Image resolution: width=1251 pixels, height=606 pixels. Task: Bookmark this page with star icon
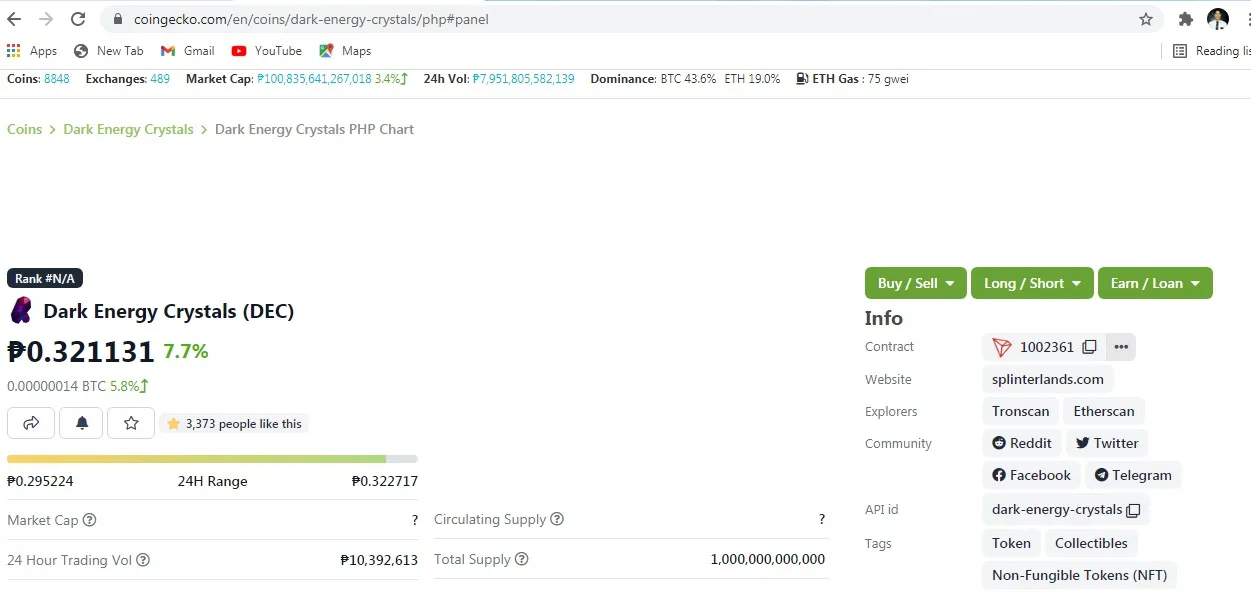point(1146,19)
